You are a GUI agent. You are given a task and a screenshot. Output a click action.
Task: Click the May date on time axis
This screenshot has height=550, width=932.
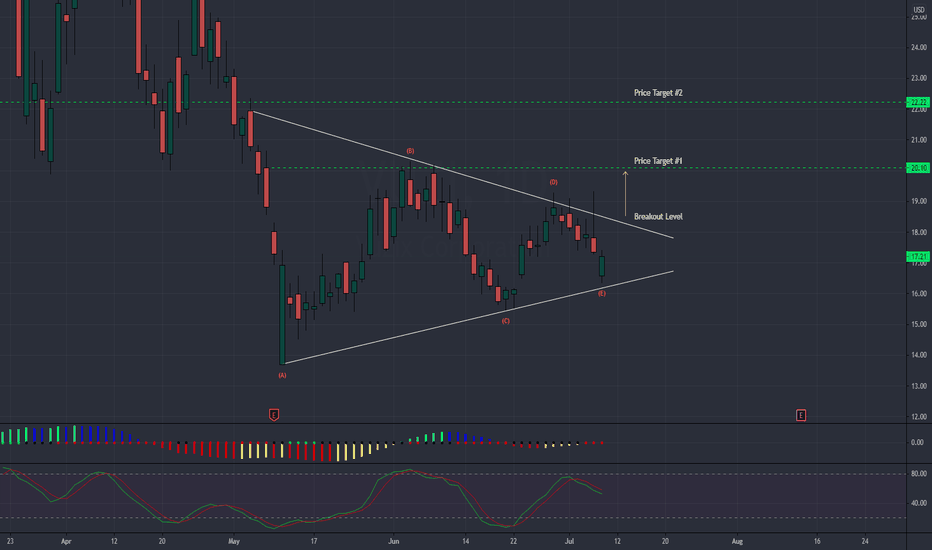(x=234, y=541)
